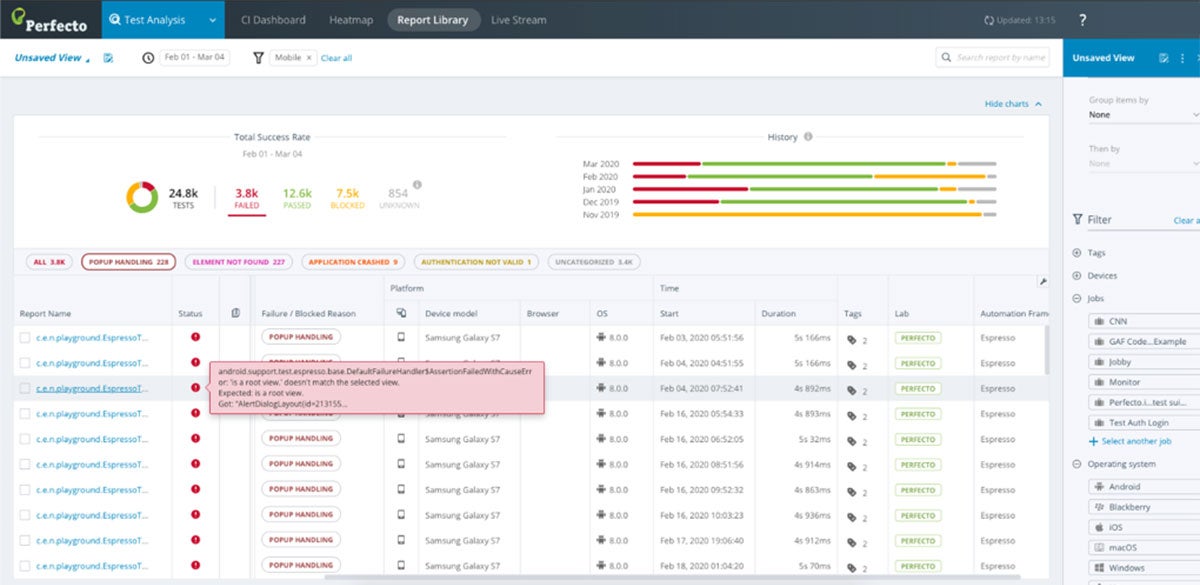Viewport: 1200px width, 585px height.
Task: Click the History info icon
Action: coord(808,137)
